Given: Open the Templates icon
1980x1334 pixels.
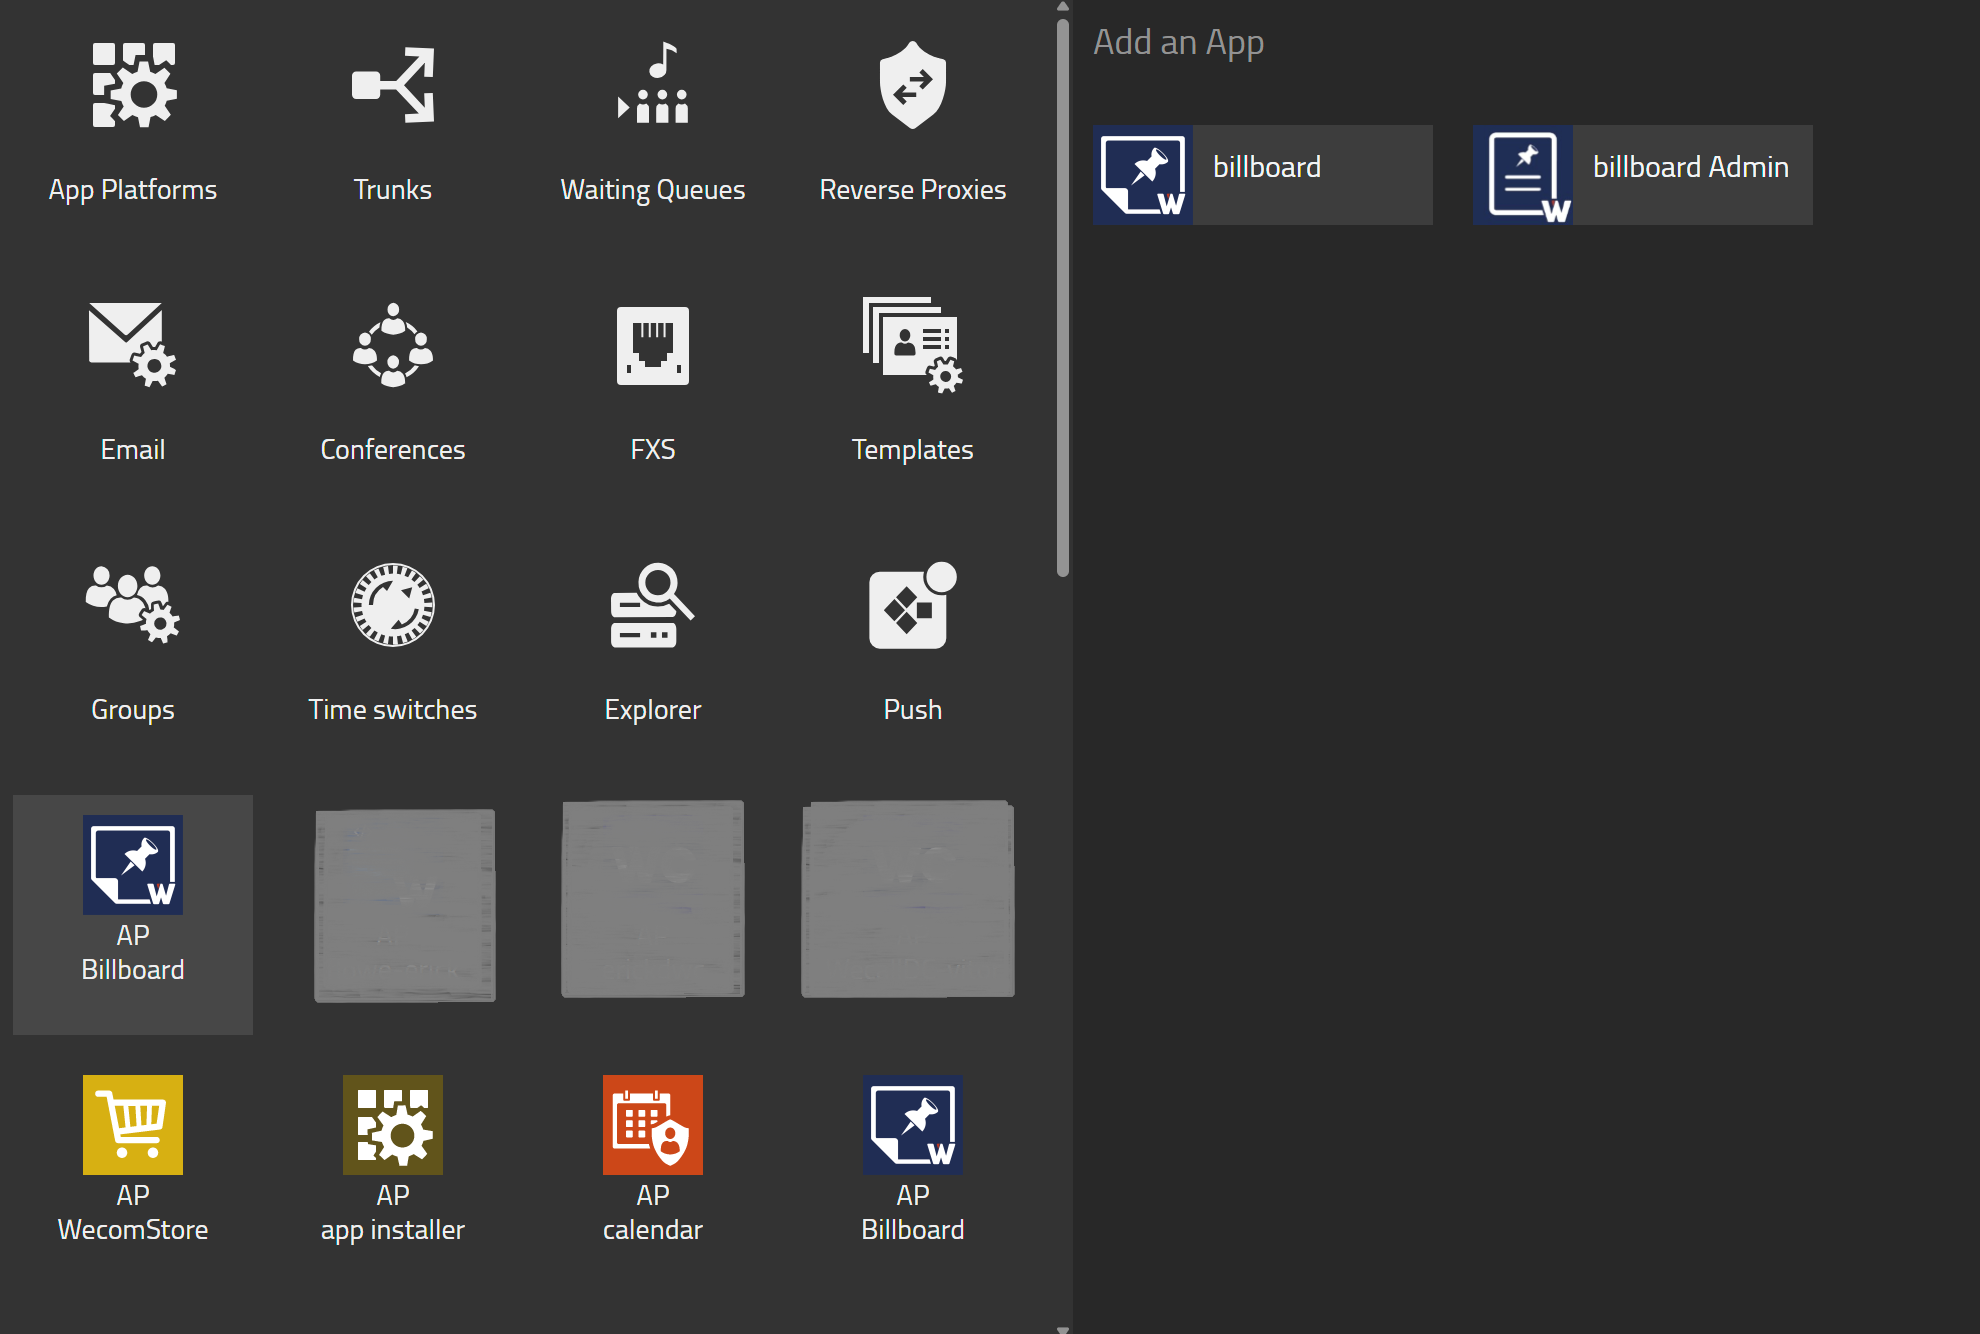Looking at the screenshot, I should pos(912,346).
